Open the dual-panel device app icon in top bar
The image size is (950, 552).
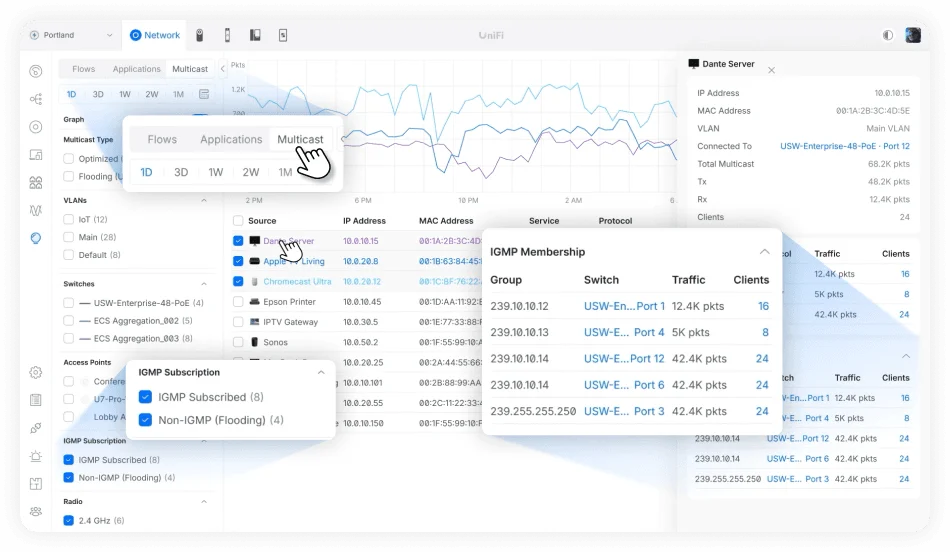[255, 35]
